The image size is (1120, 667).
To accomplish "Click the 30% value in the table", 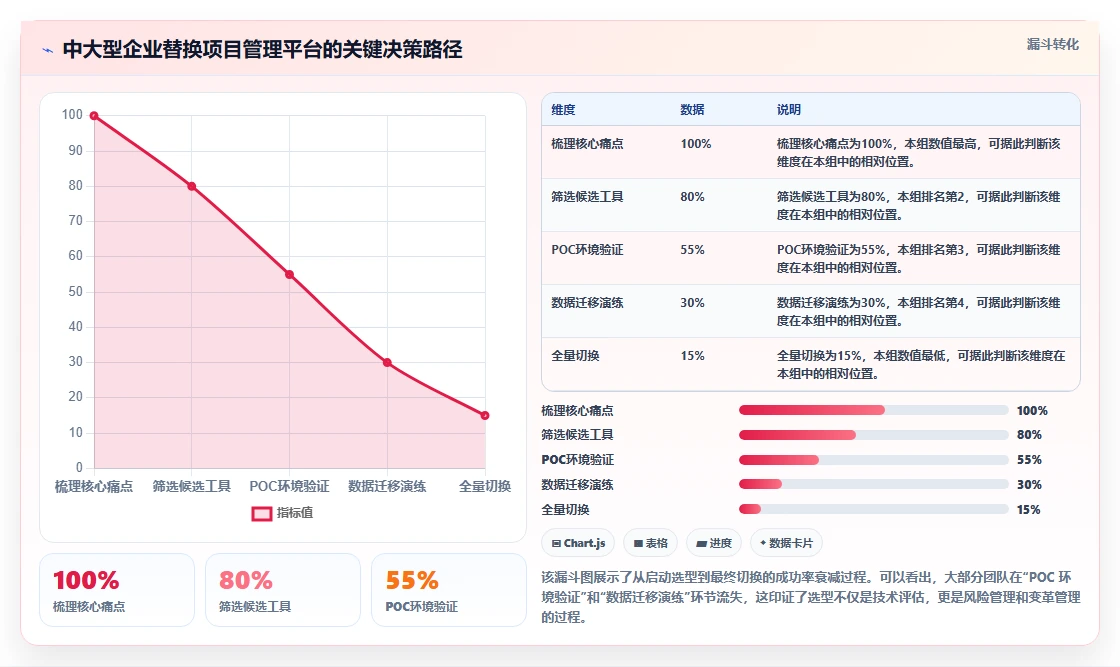I will point(692,303).
